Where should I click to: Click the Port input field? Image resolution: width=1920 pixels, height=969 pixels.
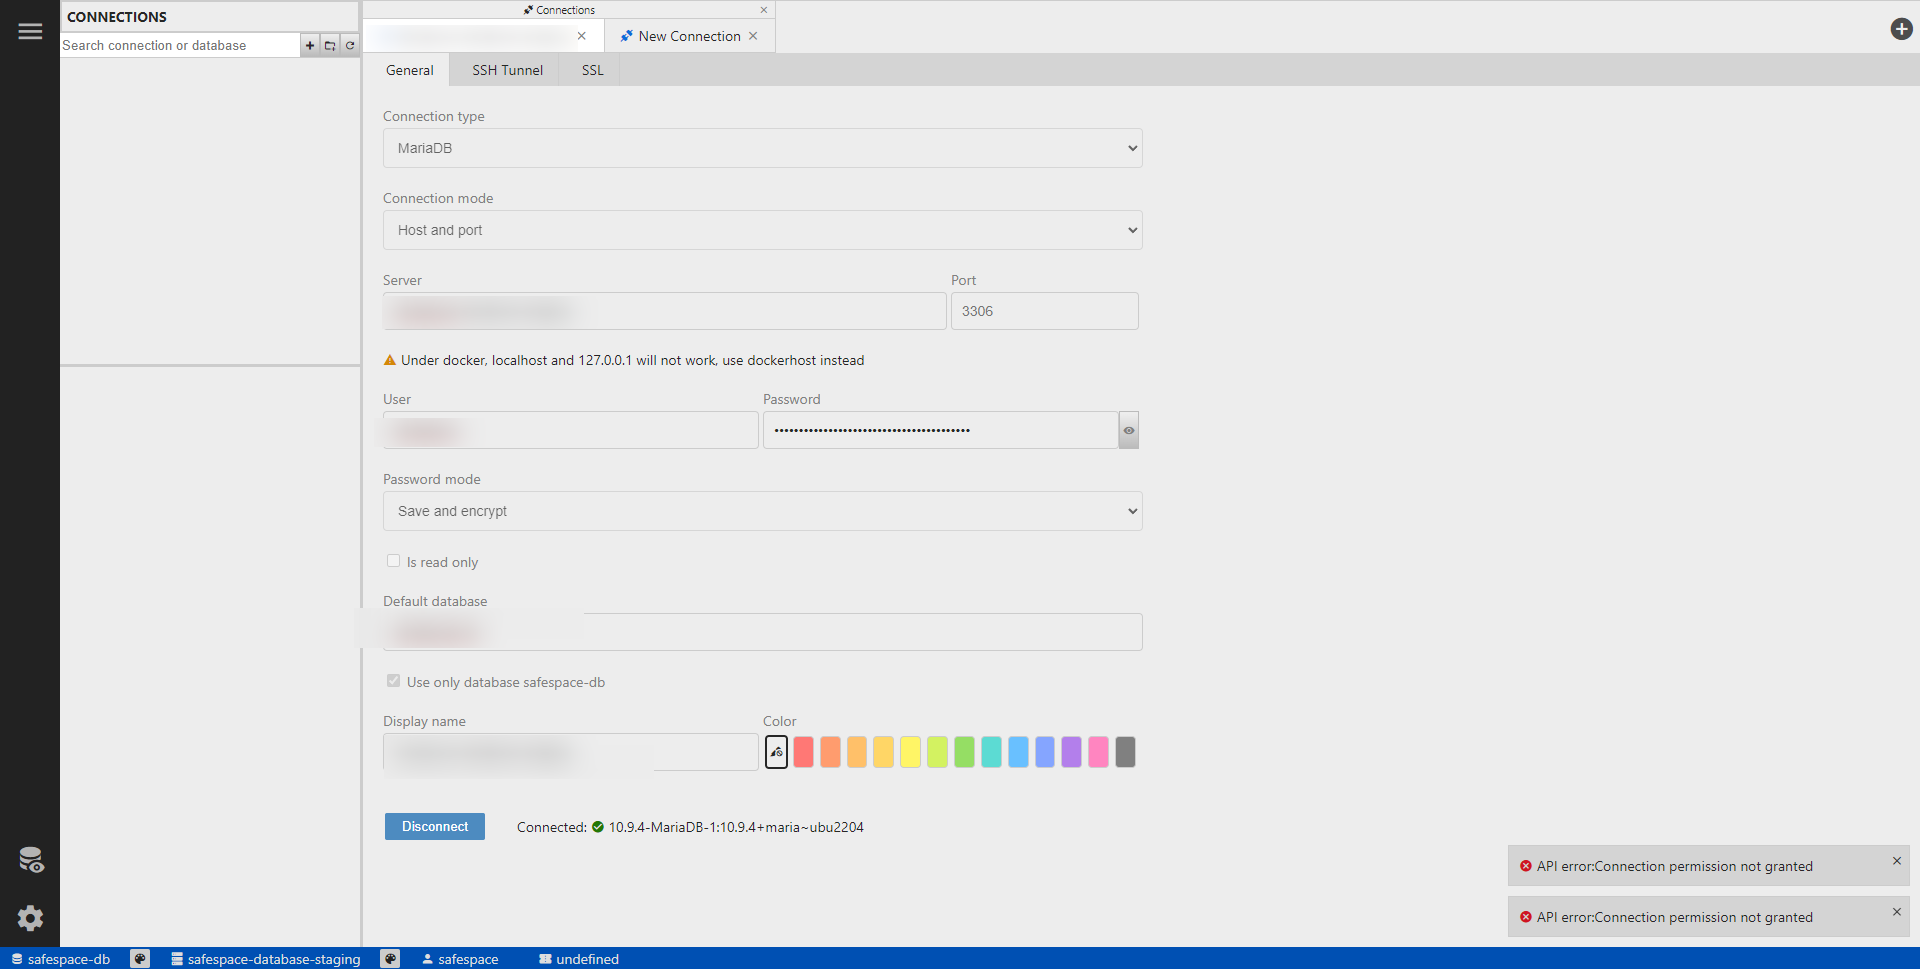[1044, 311]
